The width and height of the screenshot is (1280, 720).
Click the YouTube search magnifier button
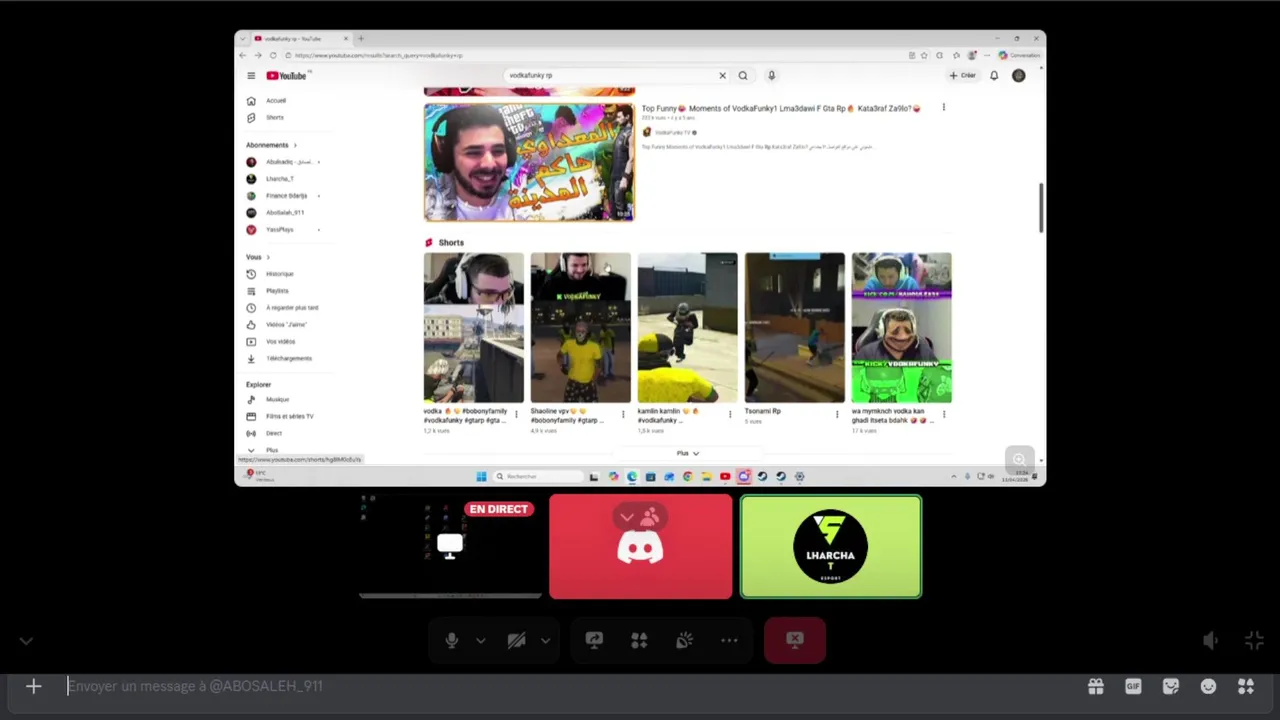(743, 75)
